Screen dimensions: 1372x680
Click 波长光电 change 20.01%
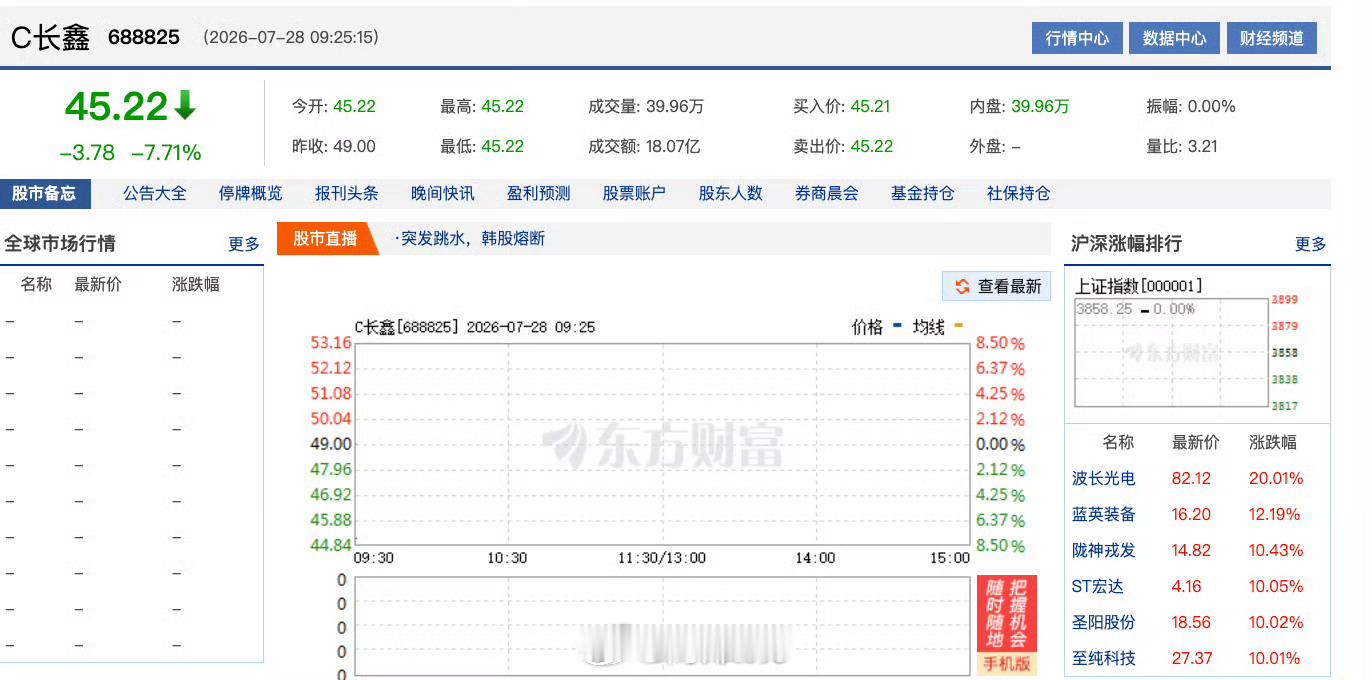click(1276, 478)
